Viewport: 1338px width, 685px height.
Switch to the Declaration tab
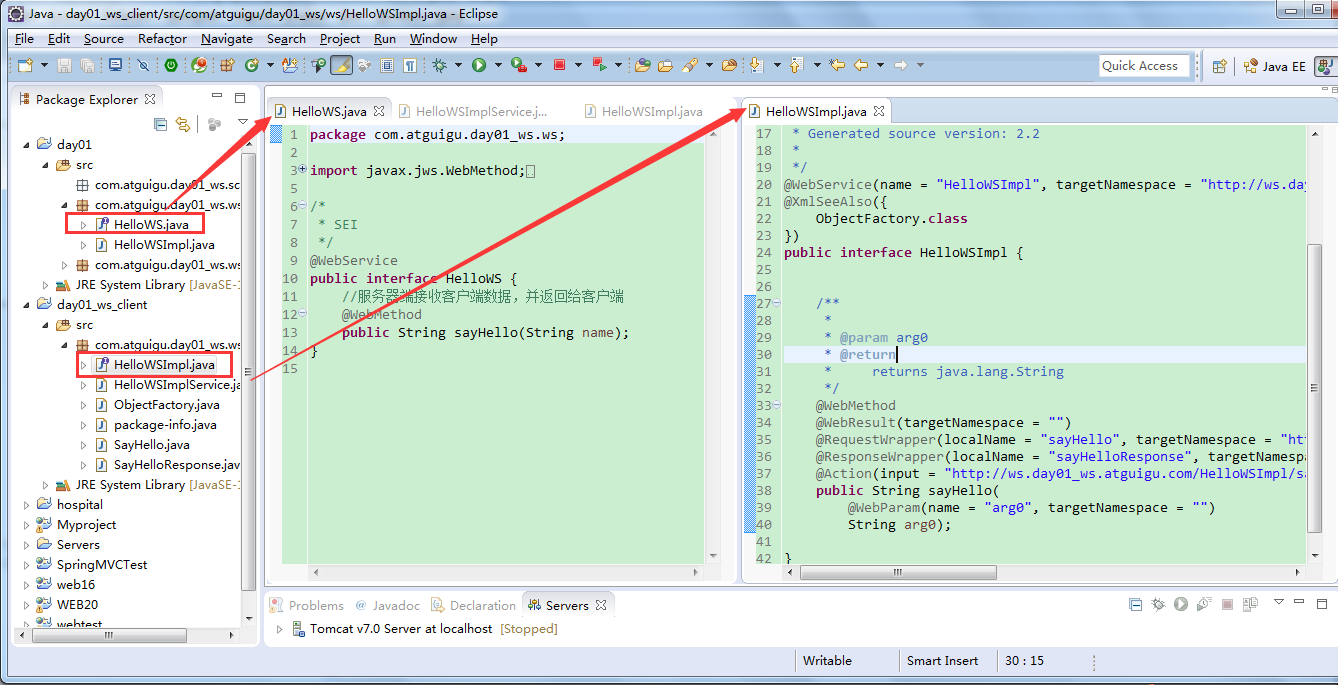pos(474,605)
